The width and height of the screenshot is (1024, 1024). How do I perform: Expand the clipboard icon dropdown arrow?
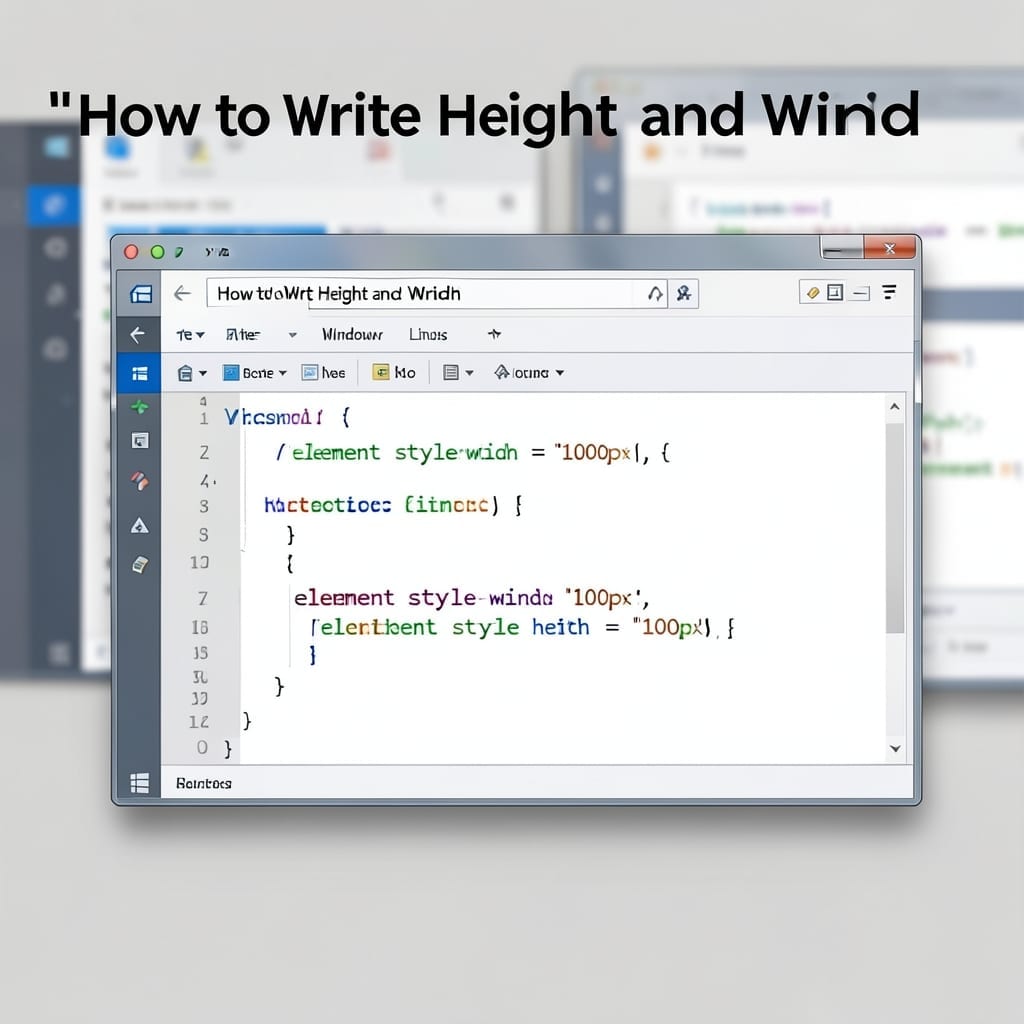pos(202,374)
